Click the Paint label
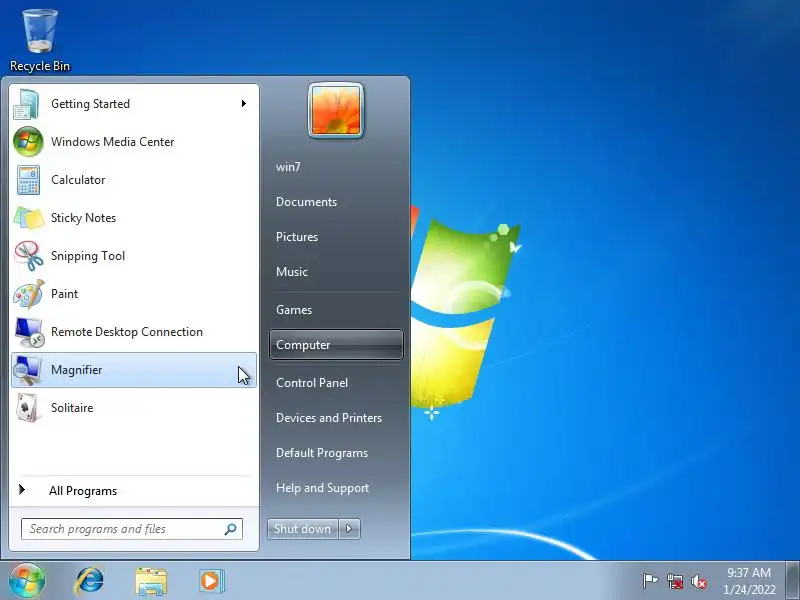Image resolution: width=800 pixels, height=600 pixels. pyautogui.click(x=64, y=294)
